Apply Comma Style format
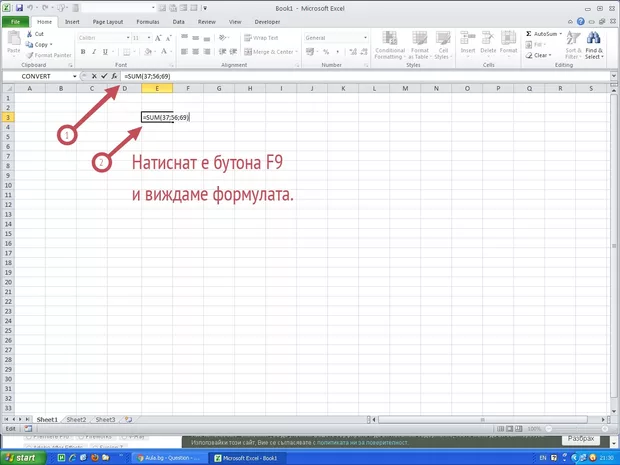The height and width of the screenshot is (465, 620). (x=337, y=52)
